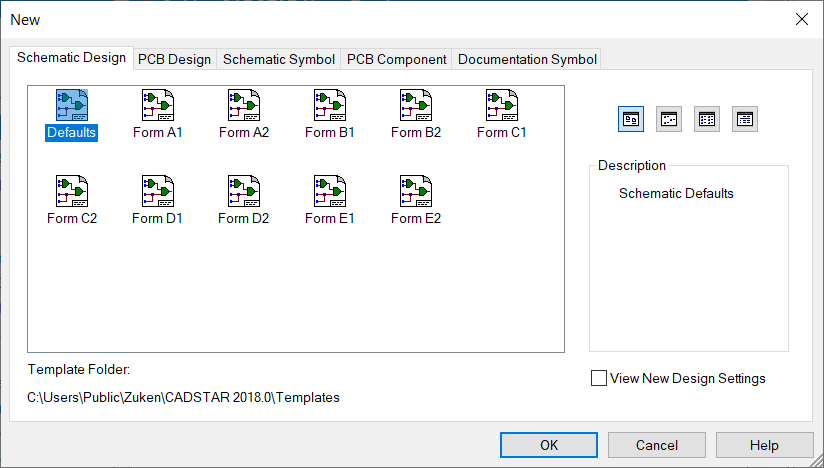Switch to details view mode
Viewport: 824px width, 468px height.
coord(745,119)
